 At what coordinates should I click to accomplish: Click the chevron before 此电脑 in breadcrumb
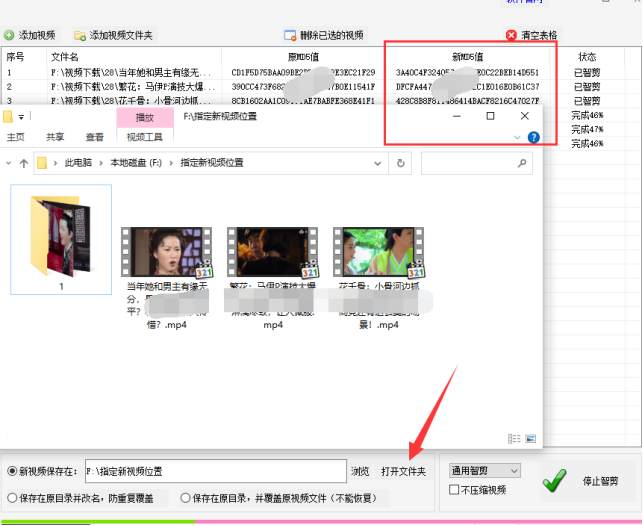click(55, 164)
